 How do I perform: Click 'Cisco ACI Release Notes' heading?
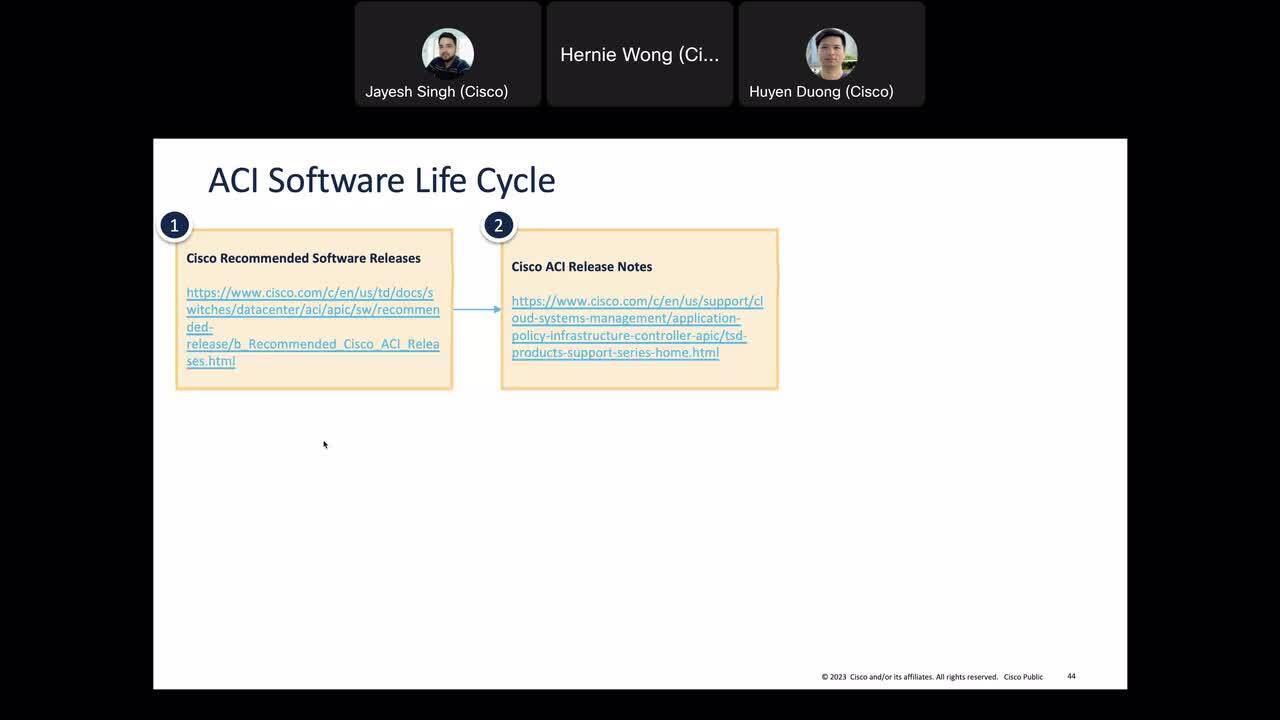[x=581, y=267]
